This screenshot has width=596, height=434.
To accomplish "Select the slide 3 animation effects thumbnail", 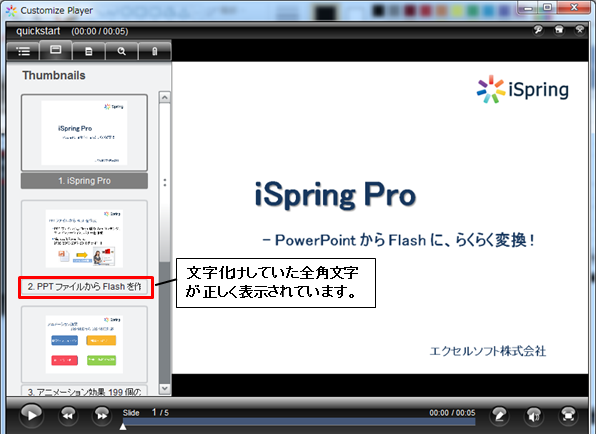I will click(84, 344).
